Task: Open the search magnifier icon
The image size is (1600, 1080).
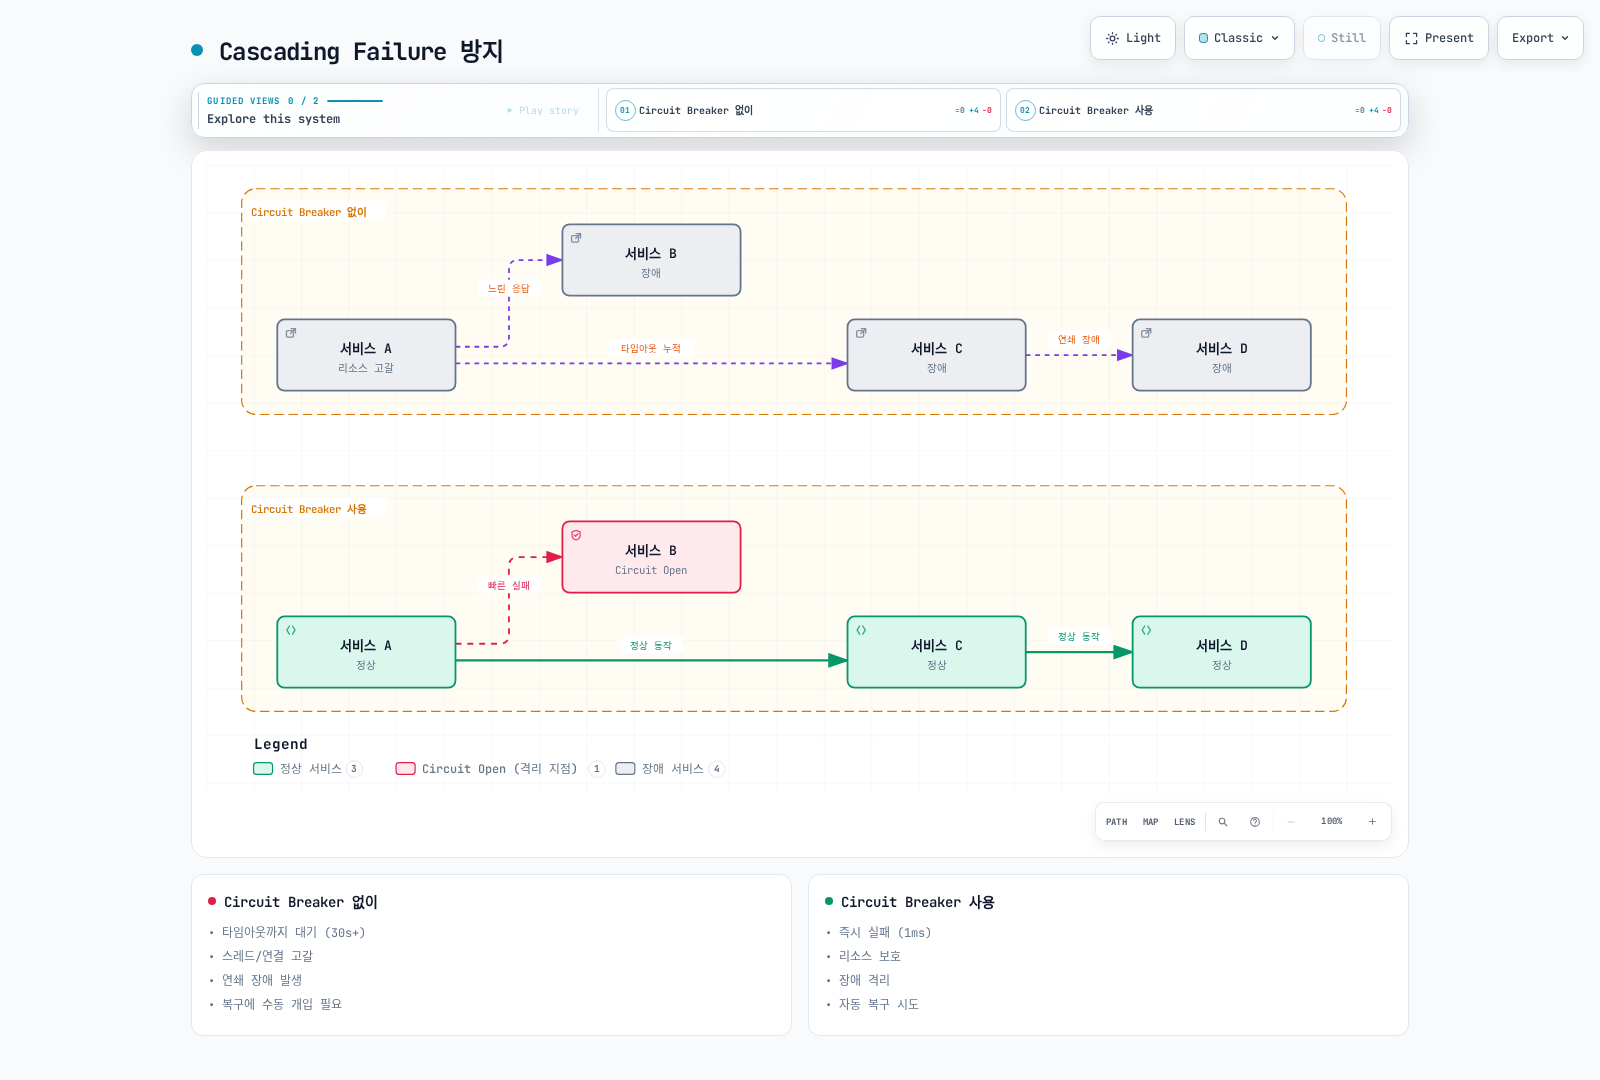Action: coord(1222,822)
